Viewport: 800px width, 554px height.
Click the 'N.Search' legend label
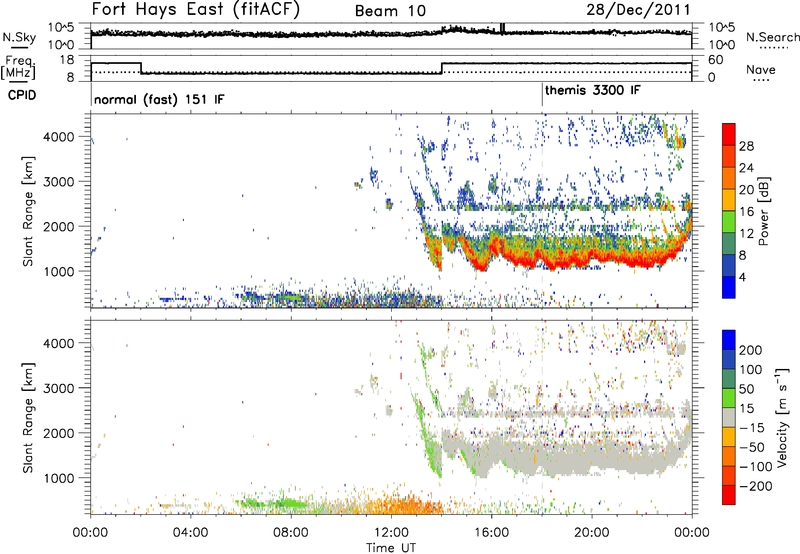(x=772, y=37)
